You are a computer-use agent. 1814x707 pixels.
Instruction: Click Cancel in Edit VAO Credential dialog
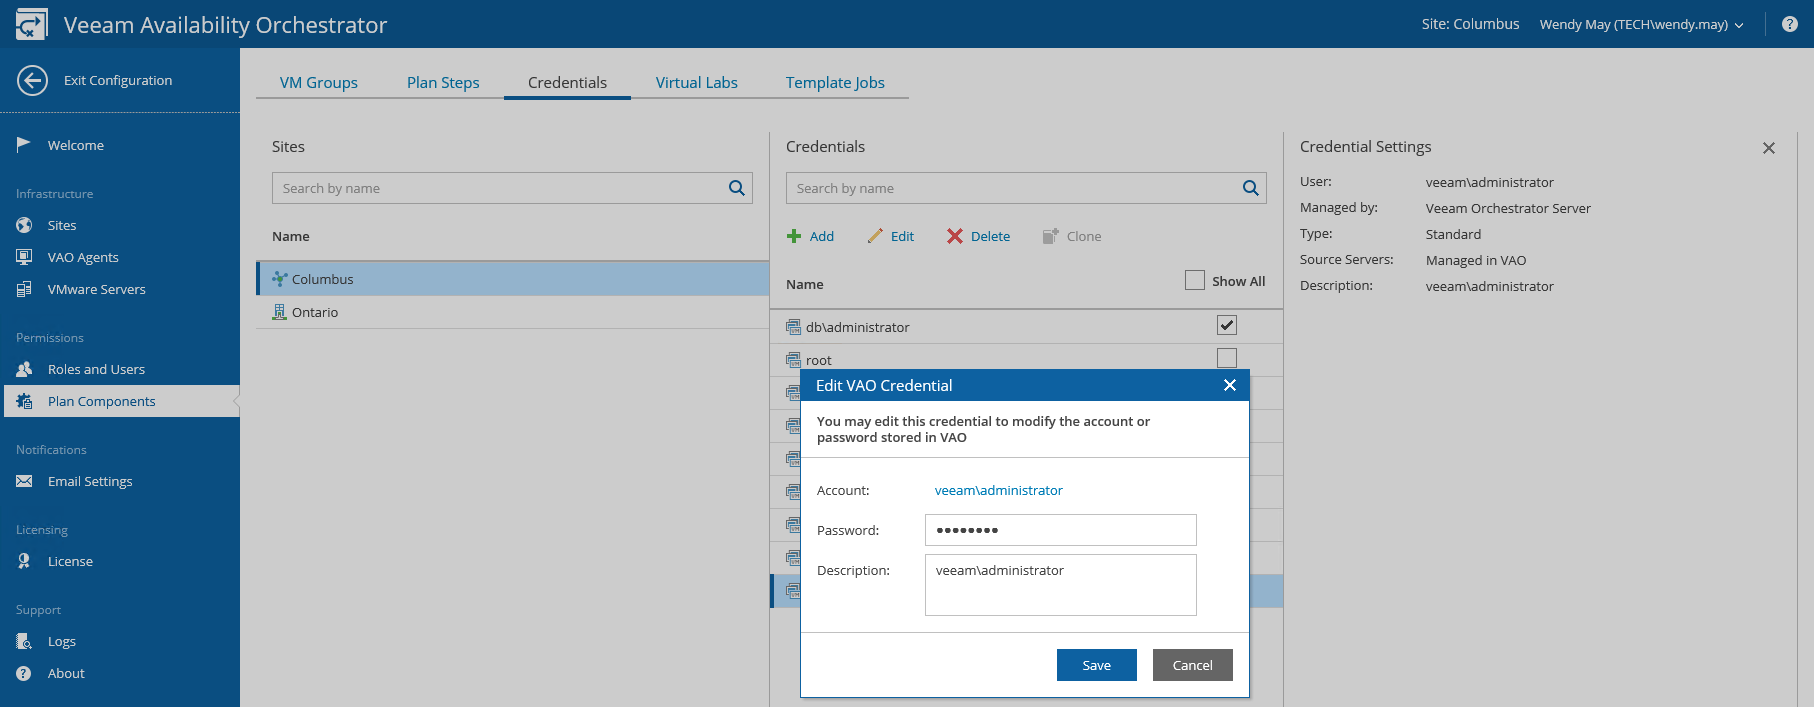coord(1193,665)
